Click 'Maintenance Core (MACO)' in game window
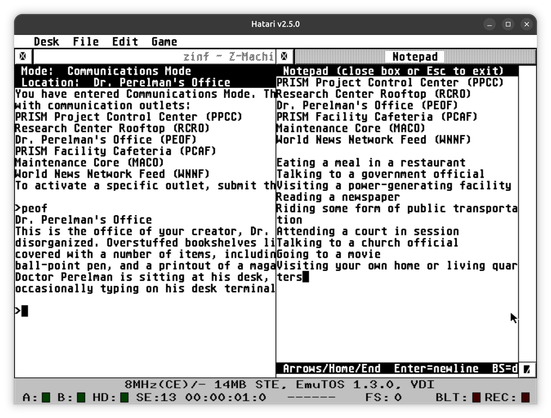The height and width of the screenshot is (418, 551). [90, 163]
